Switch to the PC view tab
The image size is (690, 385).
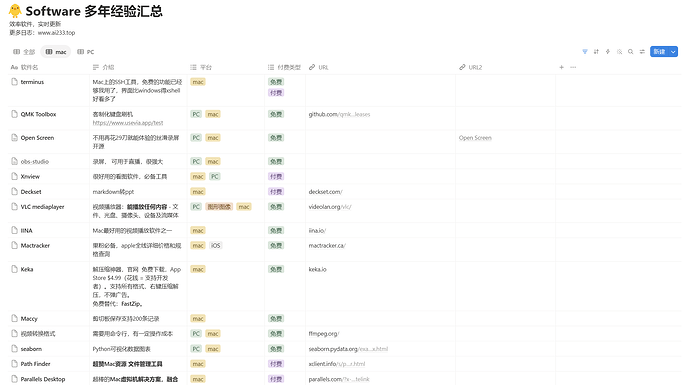86,52
